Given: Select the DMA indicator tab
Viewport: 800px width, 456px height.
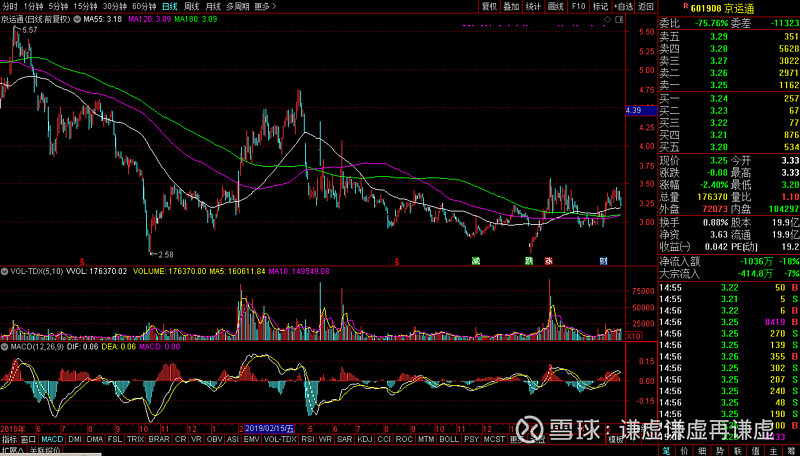Looking at the screenshot, I should tap(94, 439).
